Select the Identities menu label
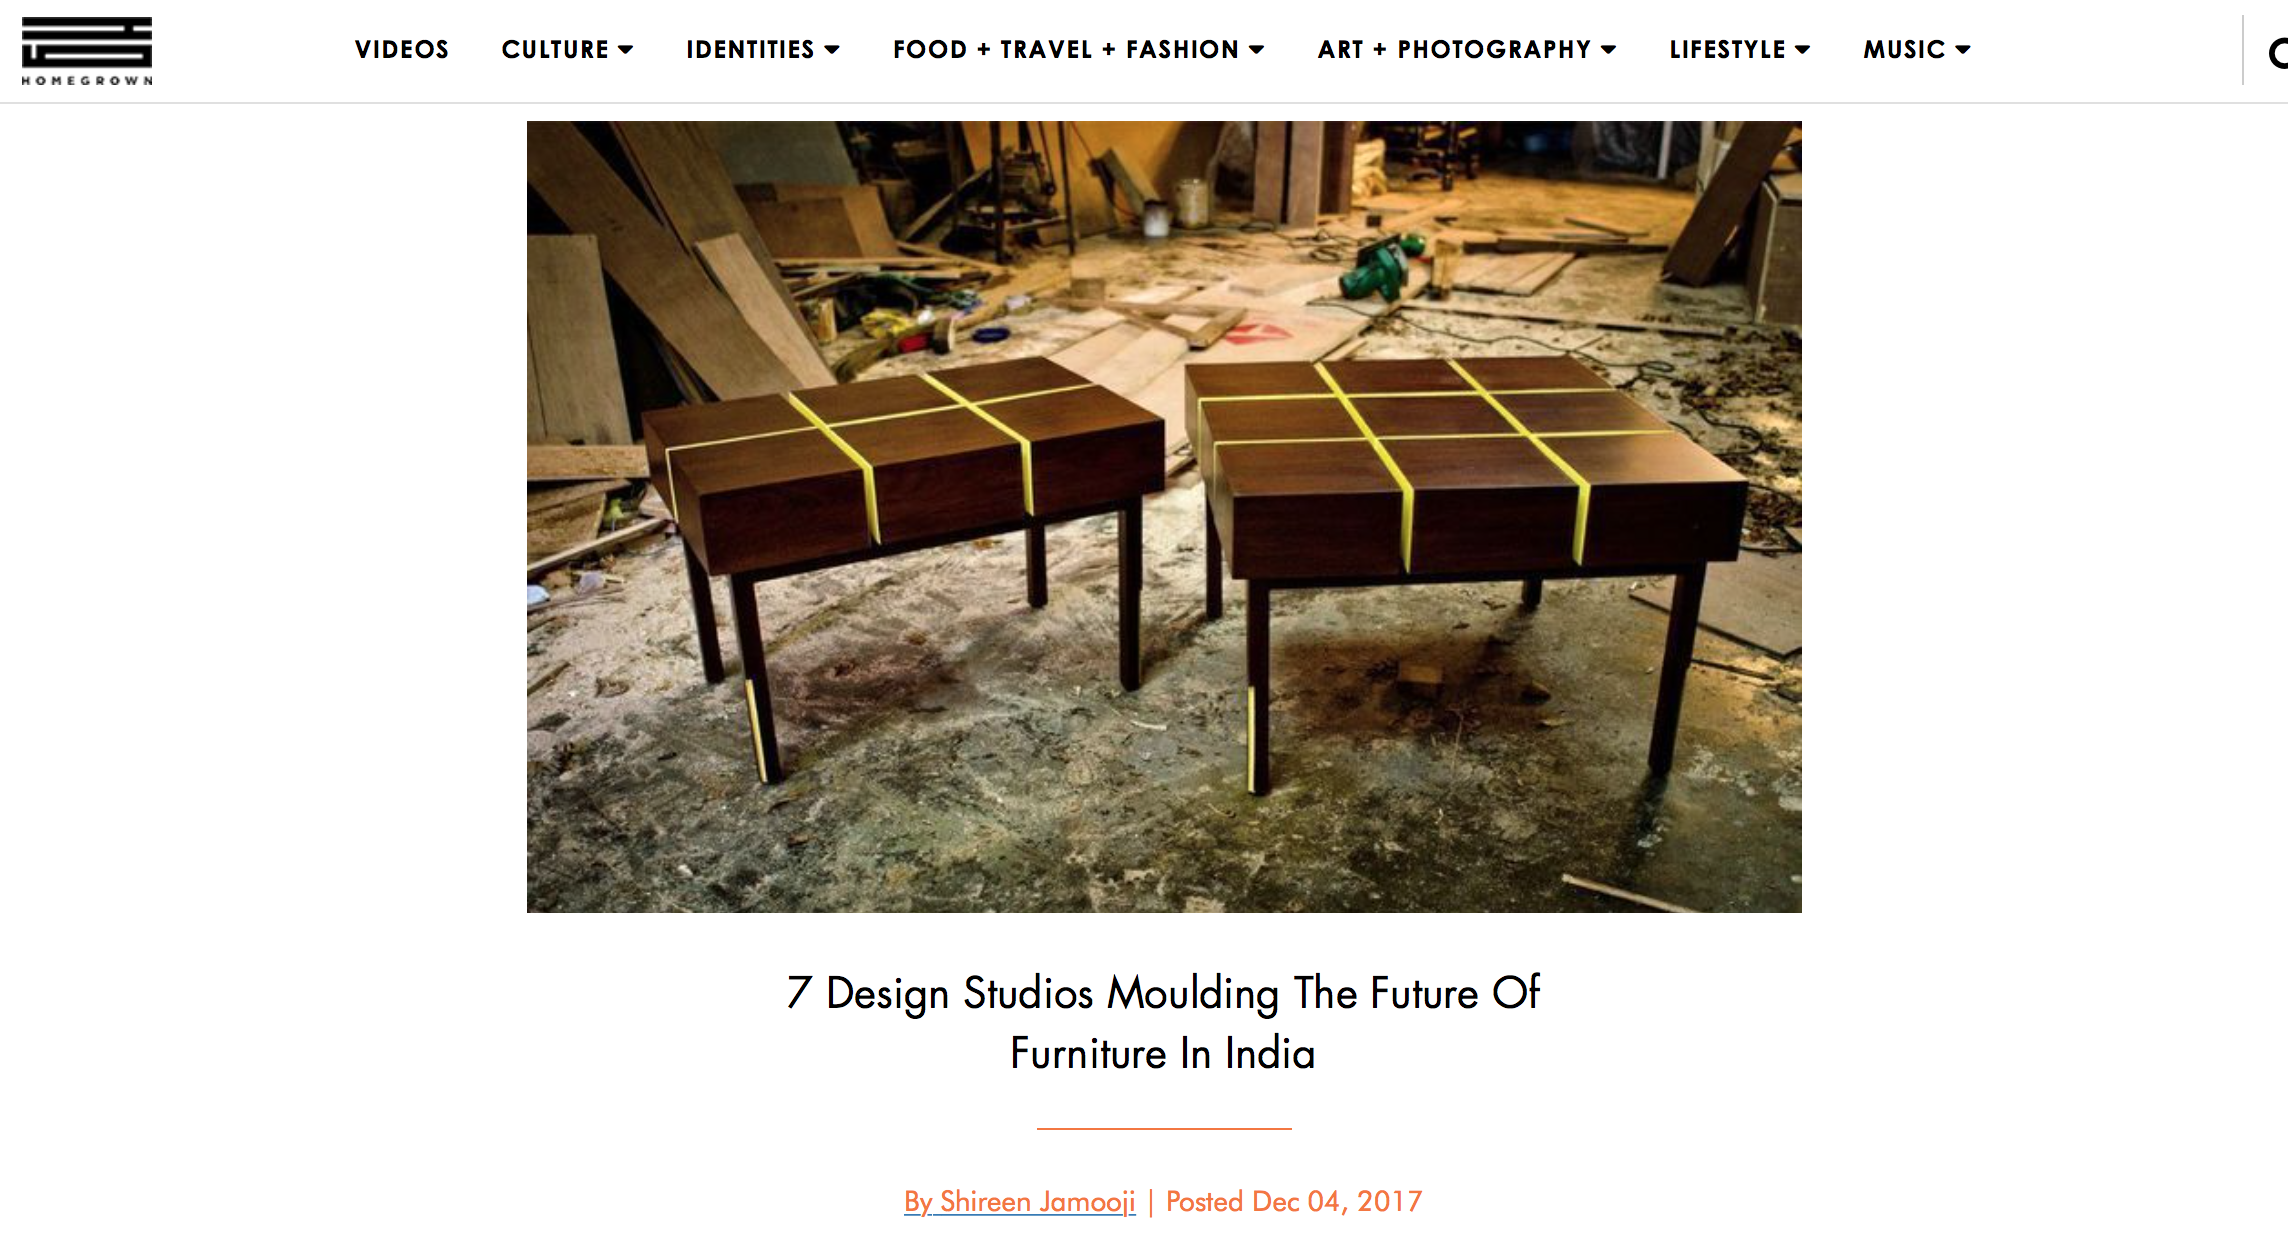Viewport: 2288px width, 1234px height. point(750,49)
